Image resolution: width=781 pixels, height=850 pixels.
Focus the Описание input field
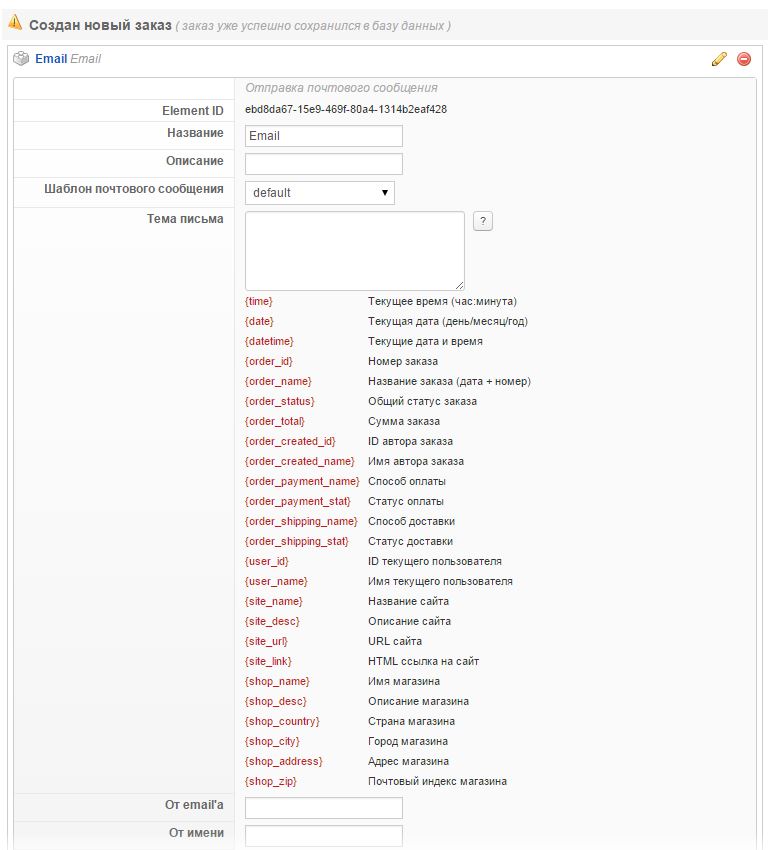(x=324, y=164)
